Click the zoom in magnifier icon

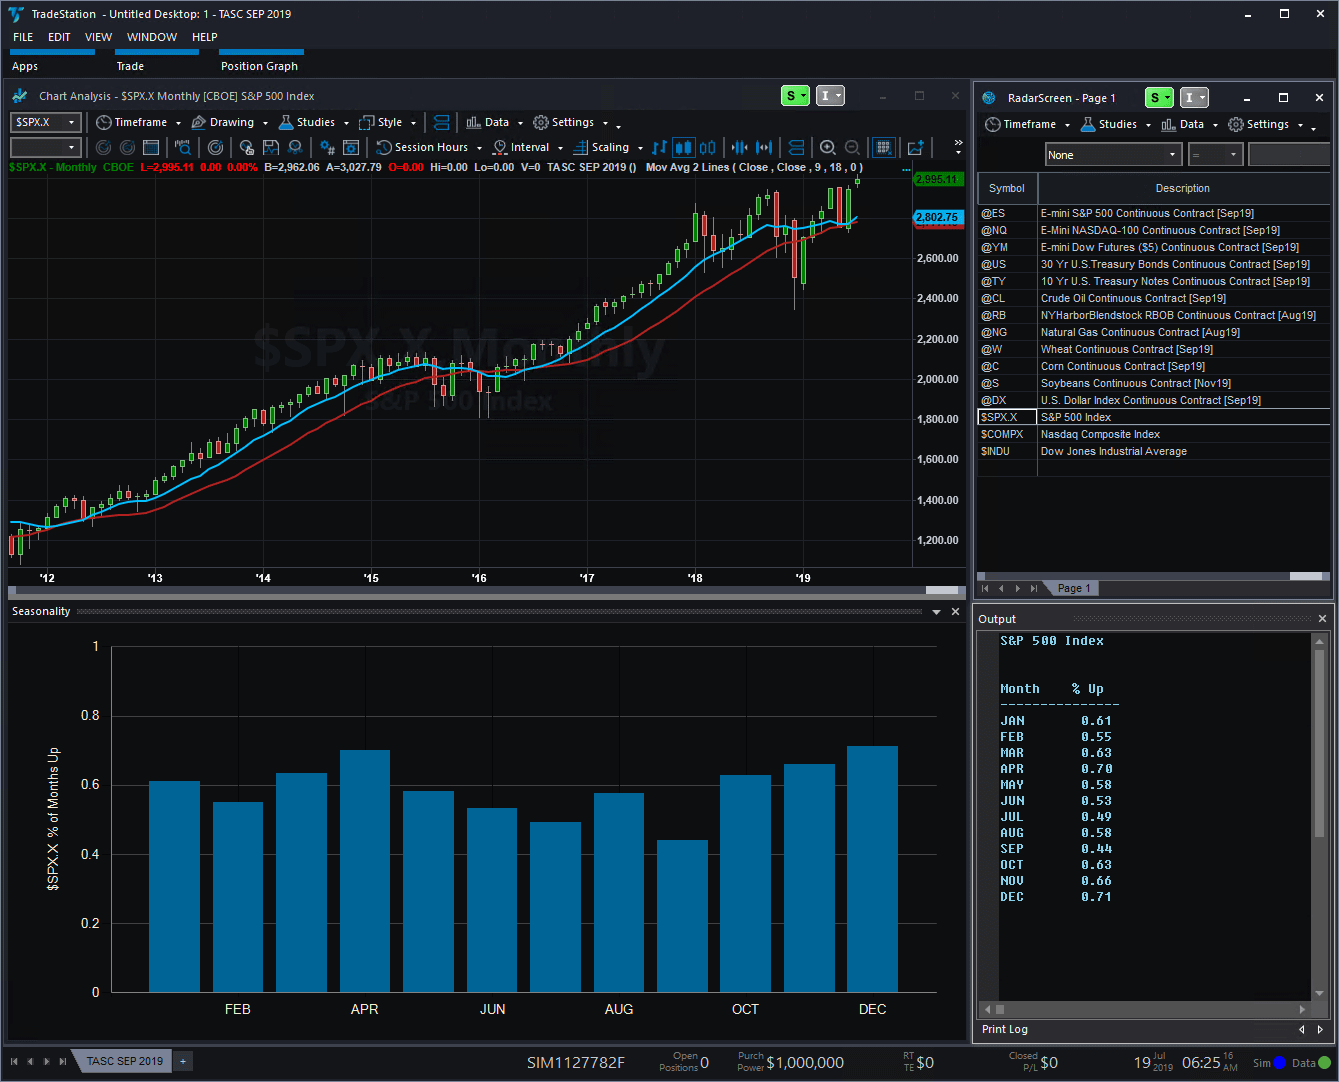(x=827, y=147)
